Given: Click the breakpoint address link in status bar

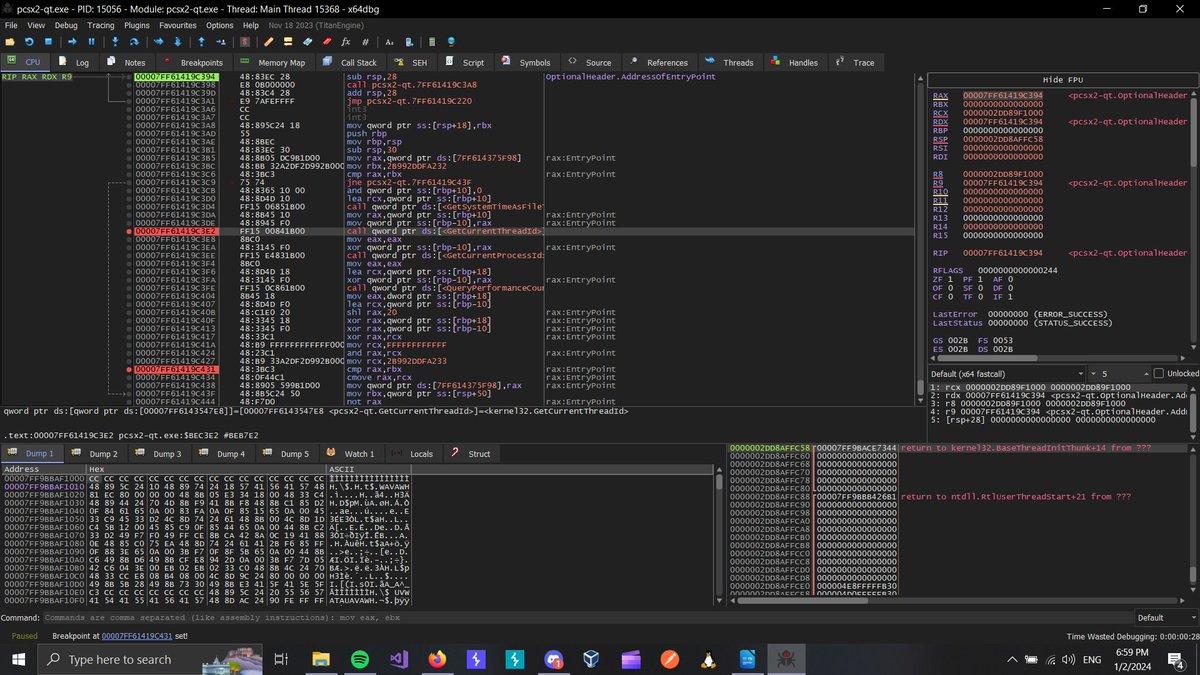Looking at the screenshot, I should [x=136, y=634].
